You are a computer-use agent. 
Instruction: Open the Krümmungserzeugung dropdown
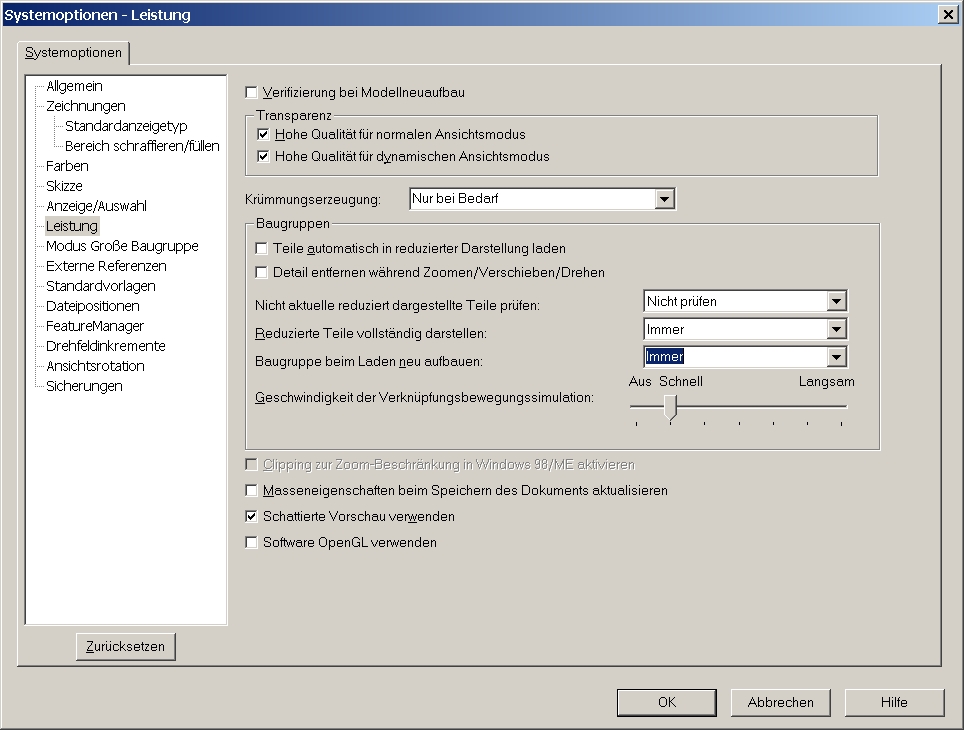coord(664,199)
